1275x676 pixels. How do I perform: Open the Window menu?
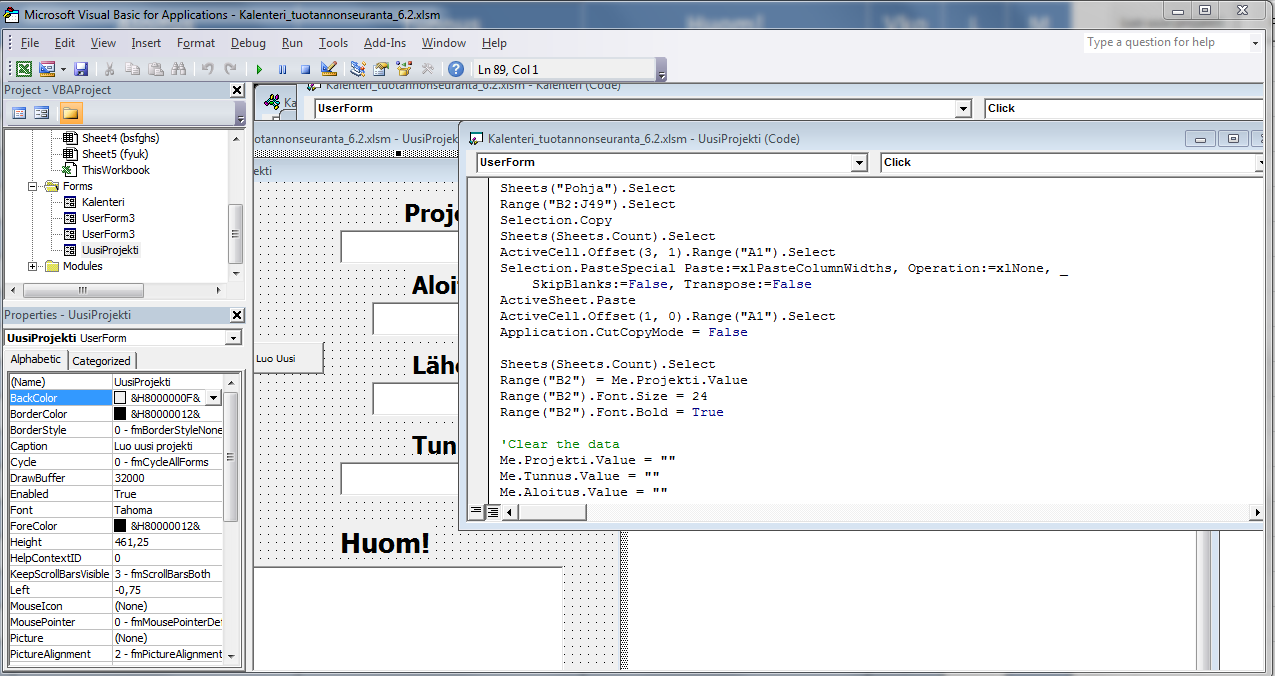click(x=444, y=43)
